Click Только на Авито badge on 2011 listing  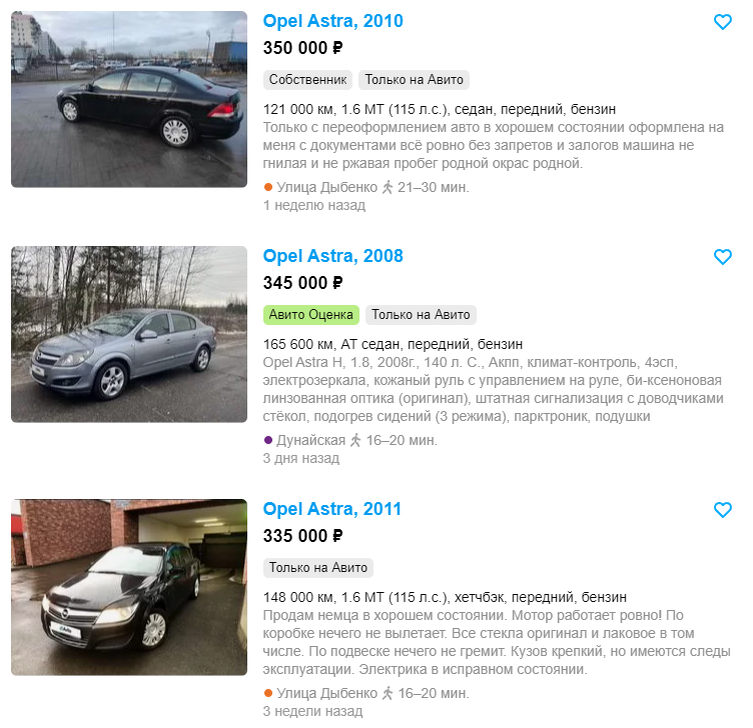tap(318, 568)
